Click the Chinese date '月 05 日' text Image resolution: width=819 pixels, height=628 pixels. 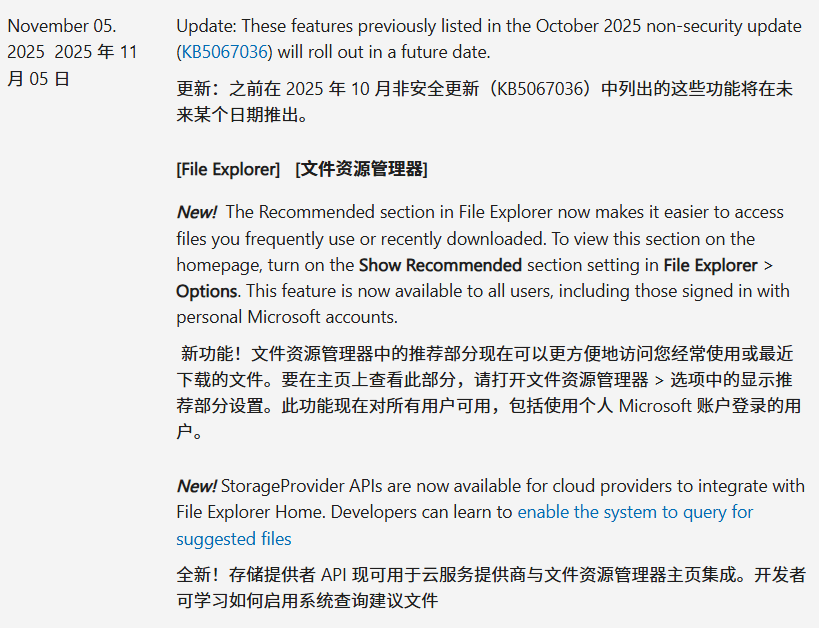(38, 78)
